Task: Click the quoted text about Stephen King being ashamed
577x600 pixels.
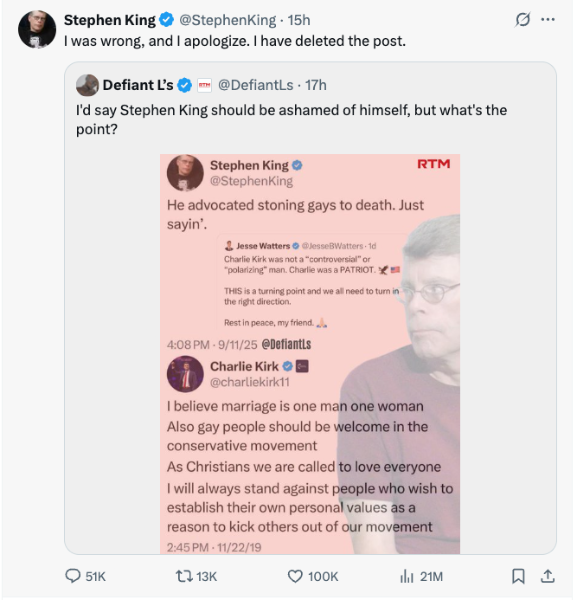Action: coord(292,119)
